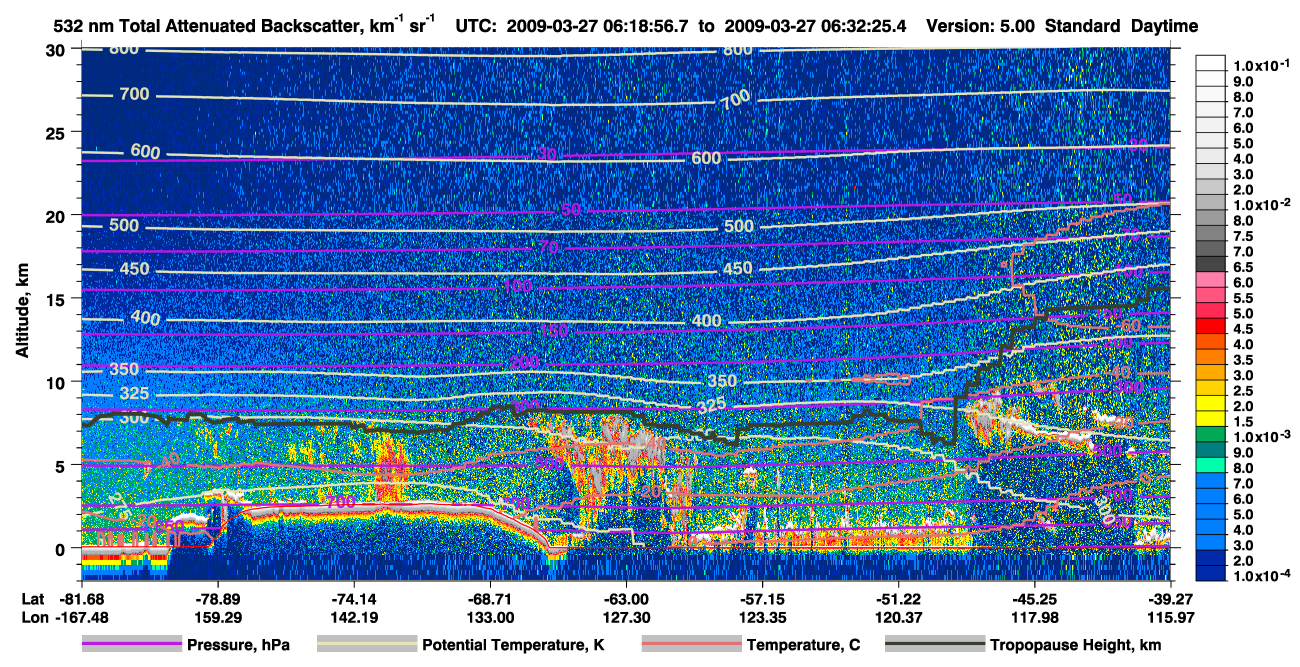Click the latitude value '-39.27'
Viewport: 1300px width, 667px height.
click(1171, 598)
